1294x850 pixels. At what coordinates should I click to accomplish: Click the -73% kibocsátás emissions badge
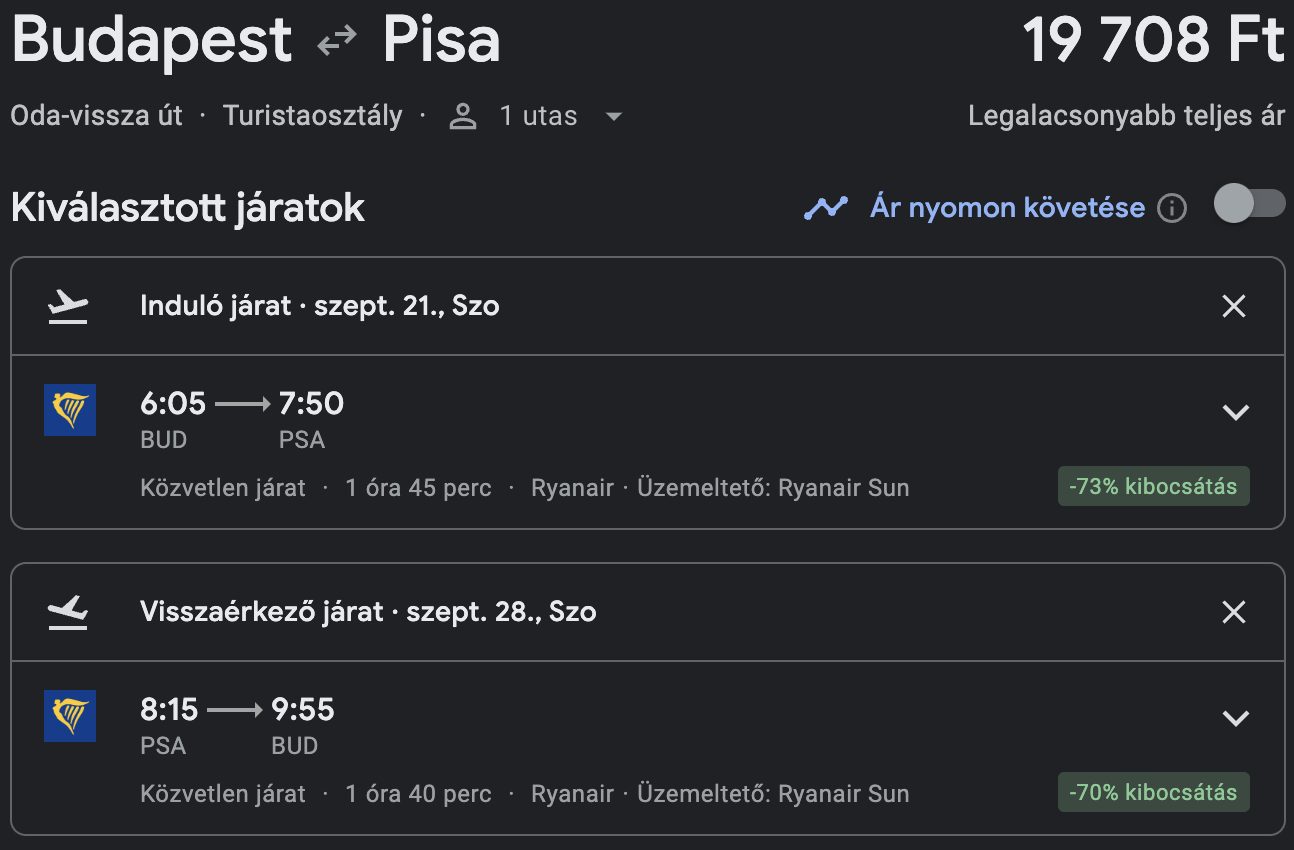(x=1153, y=487)
